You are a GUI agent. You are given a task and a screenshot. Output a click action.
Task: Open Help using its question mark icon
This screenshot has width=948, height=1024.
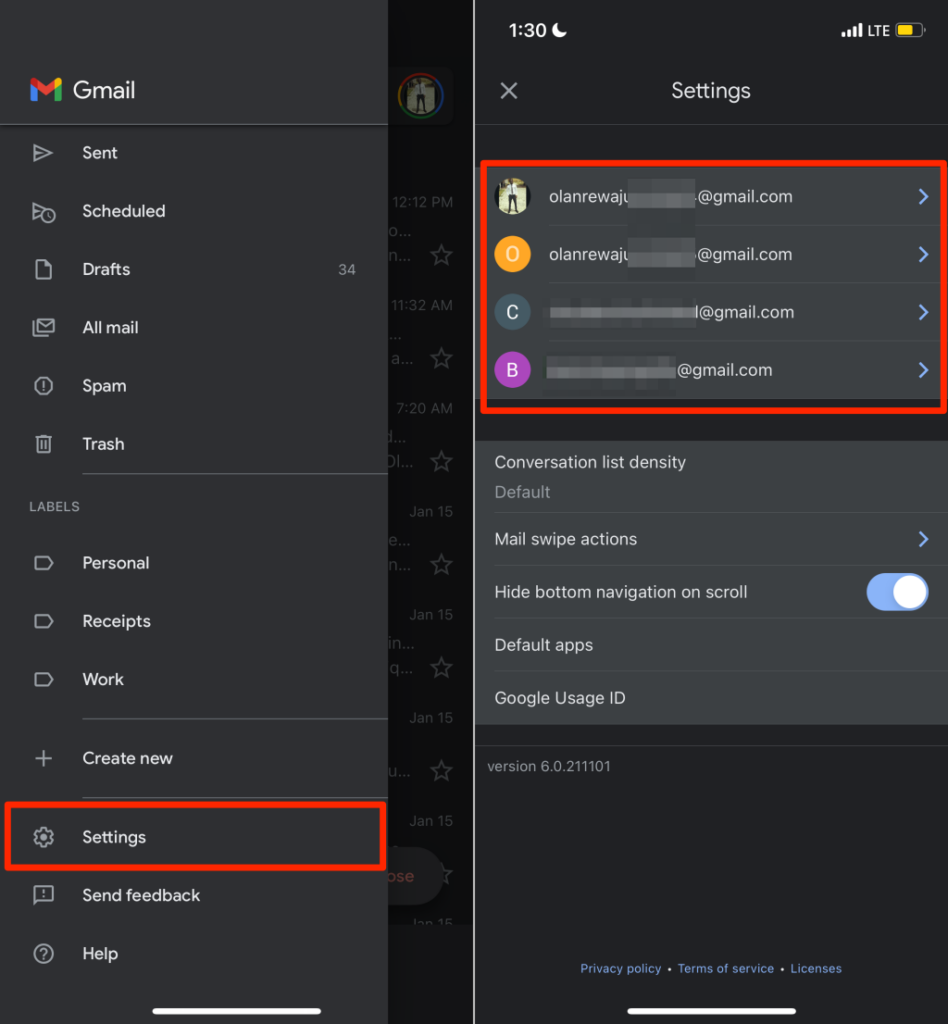[x=43, y=953]
